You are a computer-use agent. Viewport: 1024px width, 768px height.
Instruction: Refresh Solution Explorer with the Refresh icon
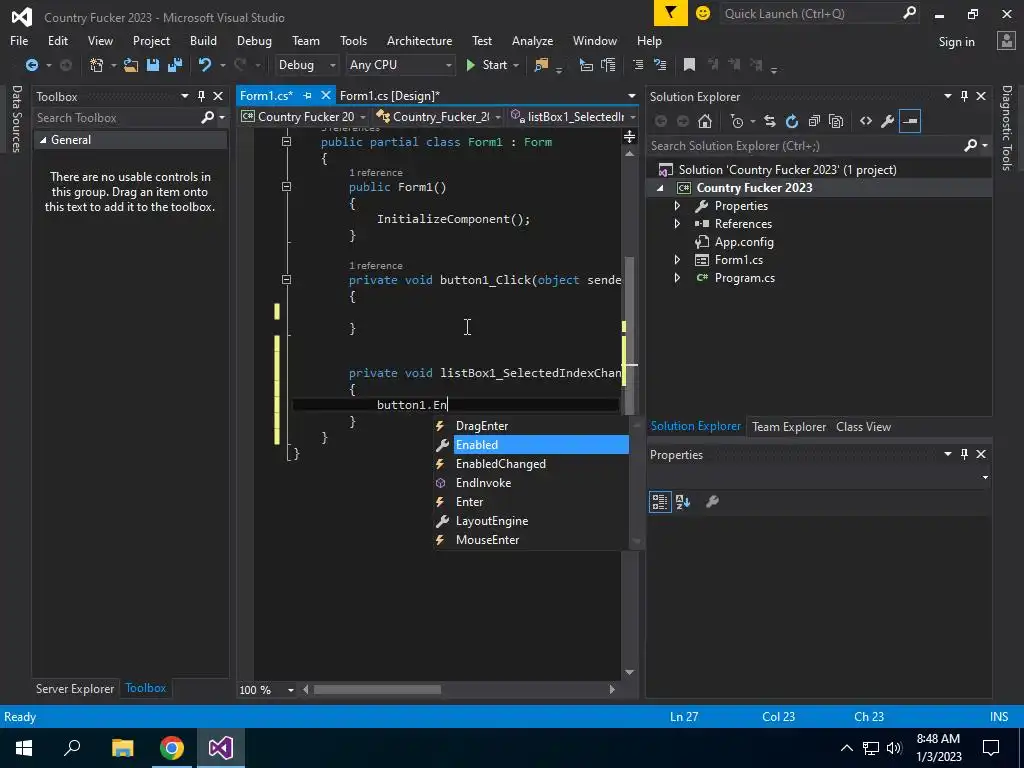pyautogui.click(x=792, y=121)
